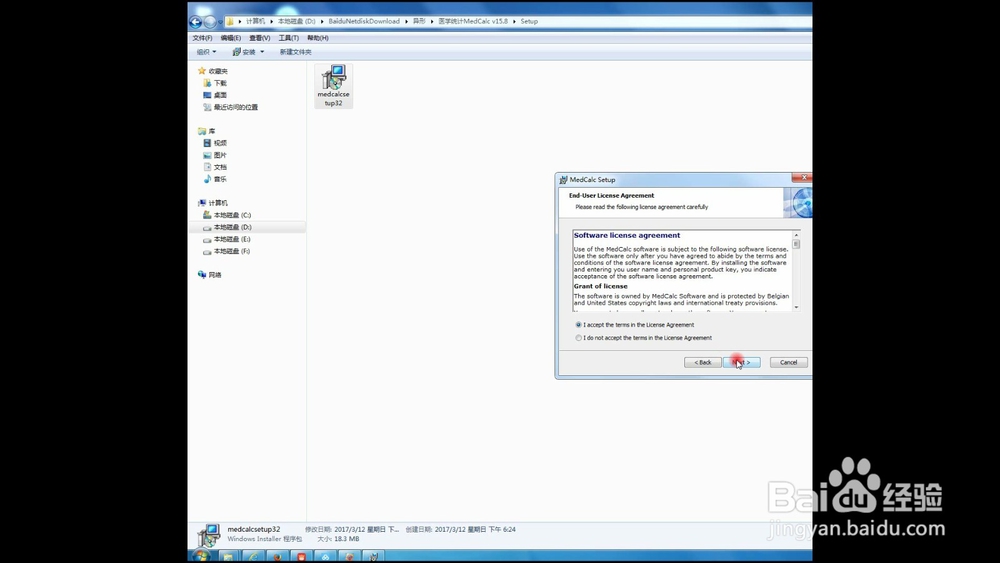Click scroll-down arrow of license text
The image size is (1000, 563).
(797, 307)
